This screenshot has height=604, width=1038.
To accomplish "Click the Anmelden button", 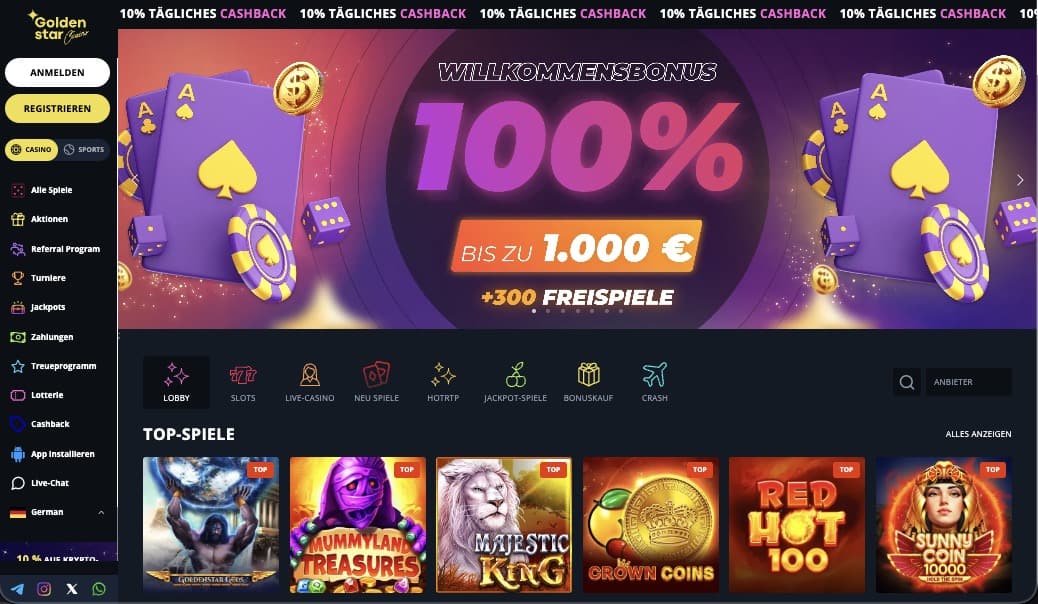I will click(58, 72).
